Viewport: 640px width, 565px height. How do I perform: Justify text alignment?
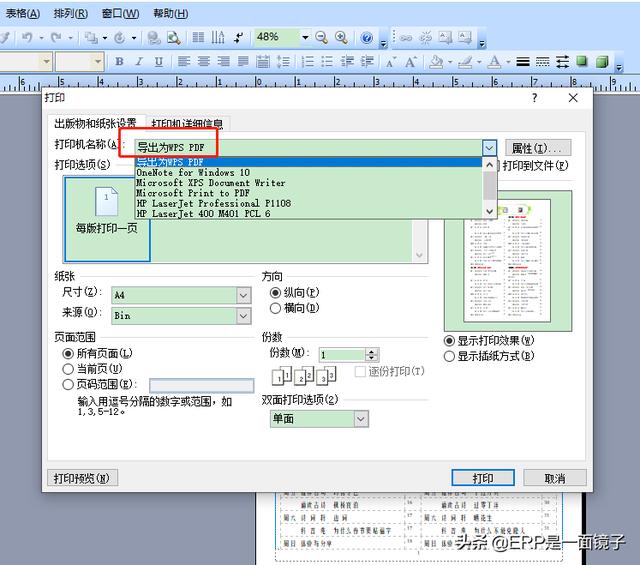click(243, 62)
